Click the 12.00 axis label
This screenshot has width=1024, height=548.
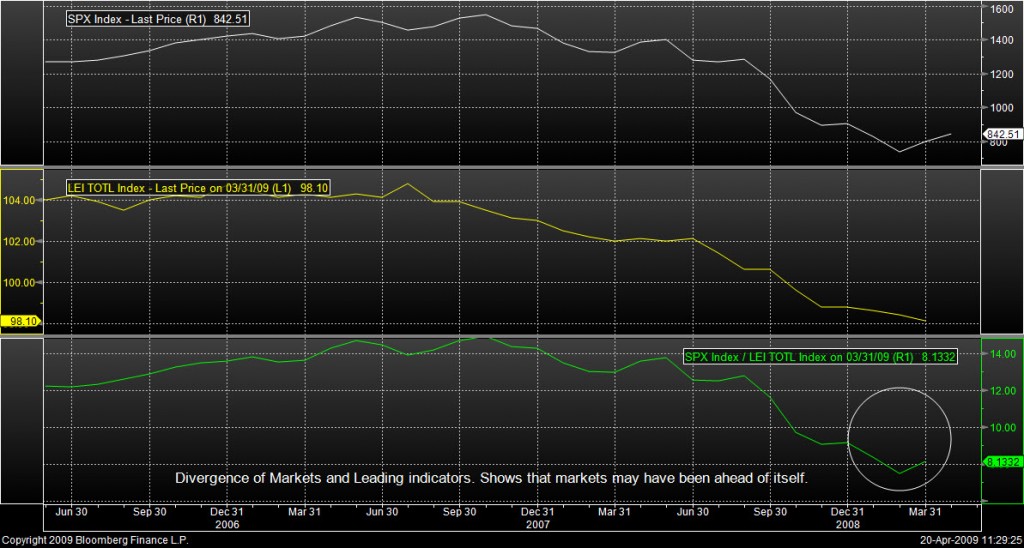click(x=1004, y=391)
